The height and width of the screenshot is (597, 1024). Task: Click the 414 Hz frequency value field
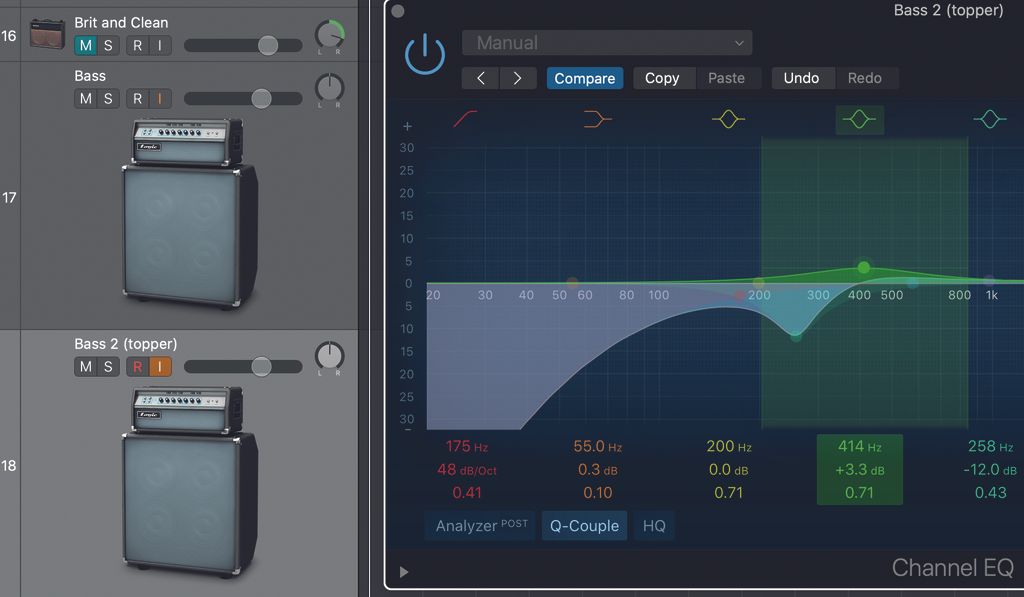[859, 446]
